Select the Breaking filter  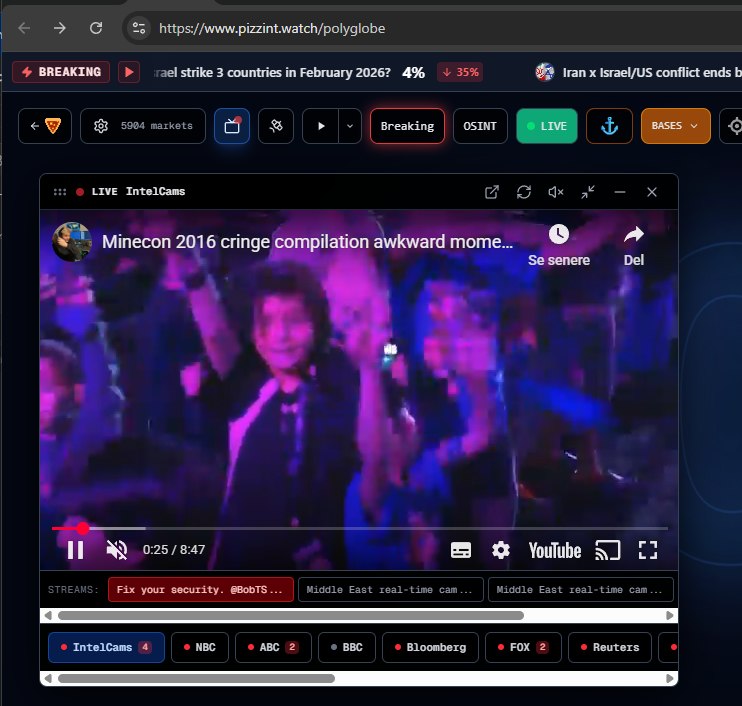click(407, 126)
